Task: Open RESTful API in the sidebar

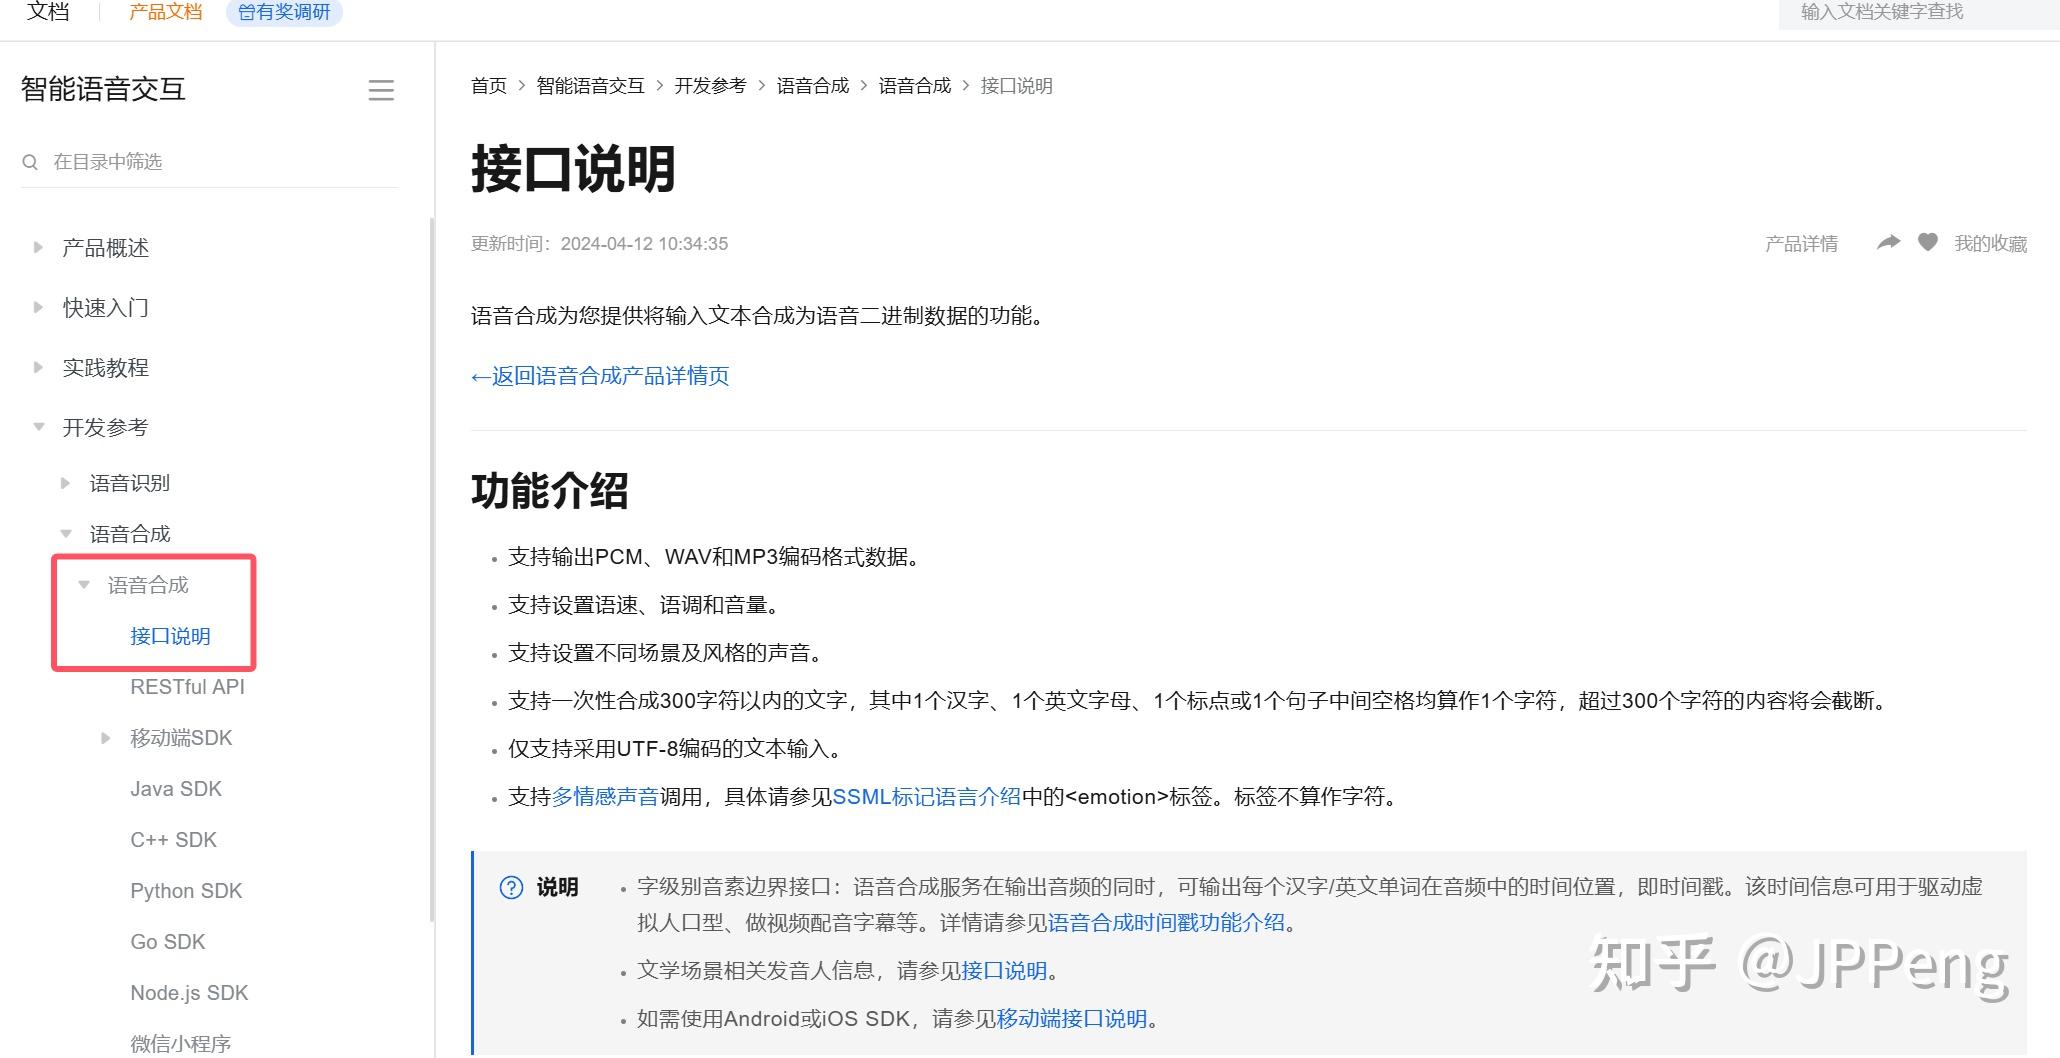Action: pos(187,687)
